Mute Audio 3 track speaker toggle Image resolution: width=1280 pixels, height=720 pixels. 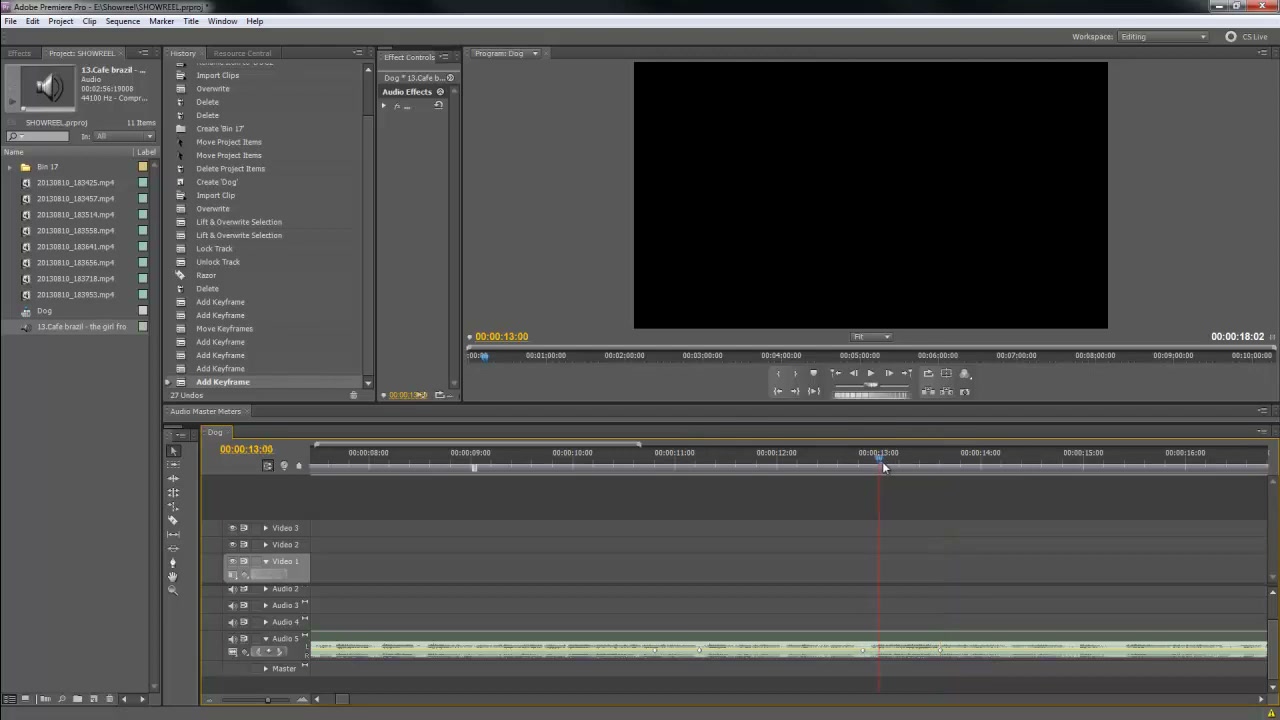click(x=232, y=605)
